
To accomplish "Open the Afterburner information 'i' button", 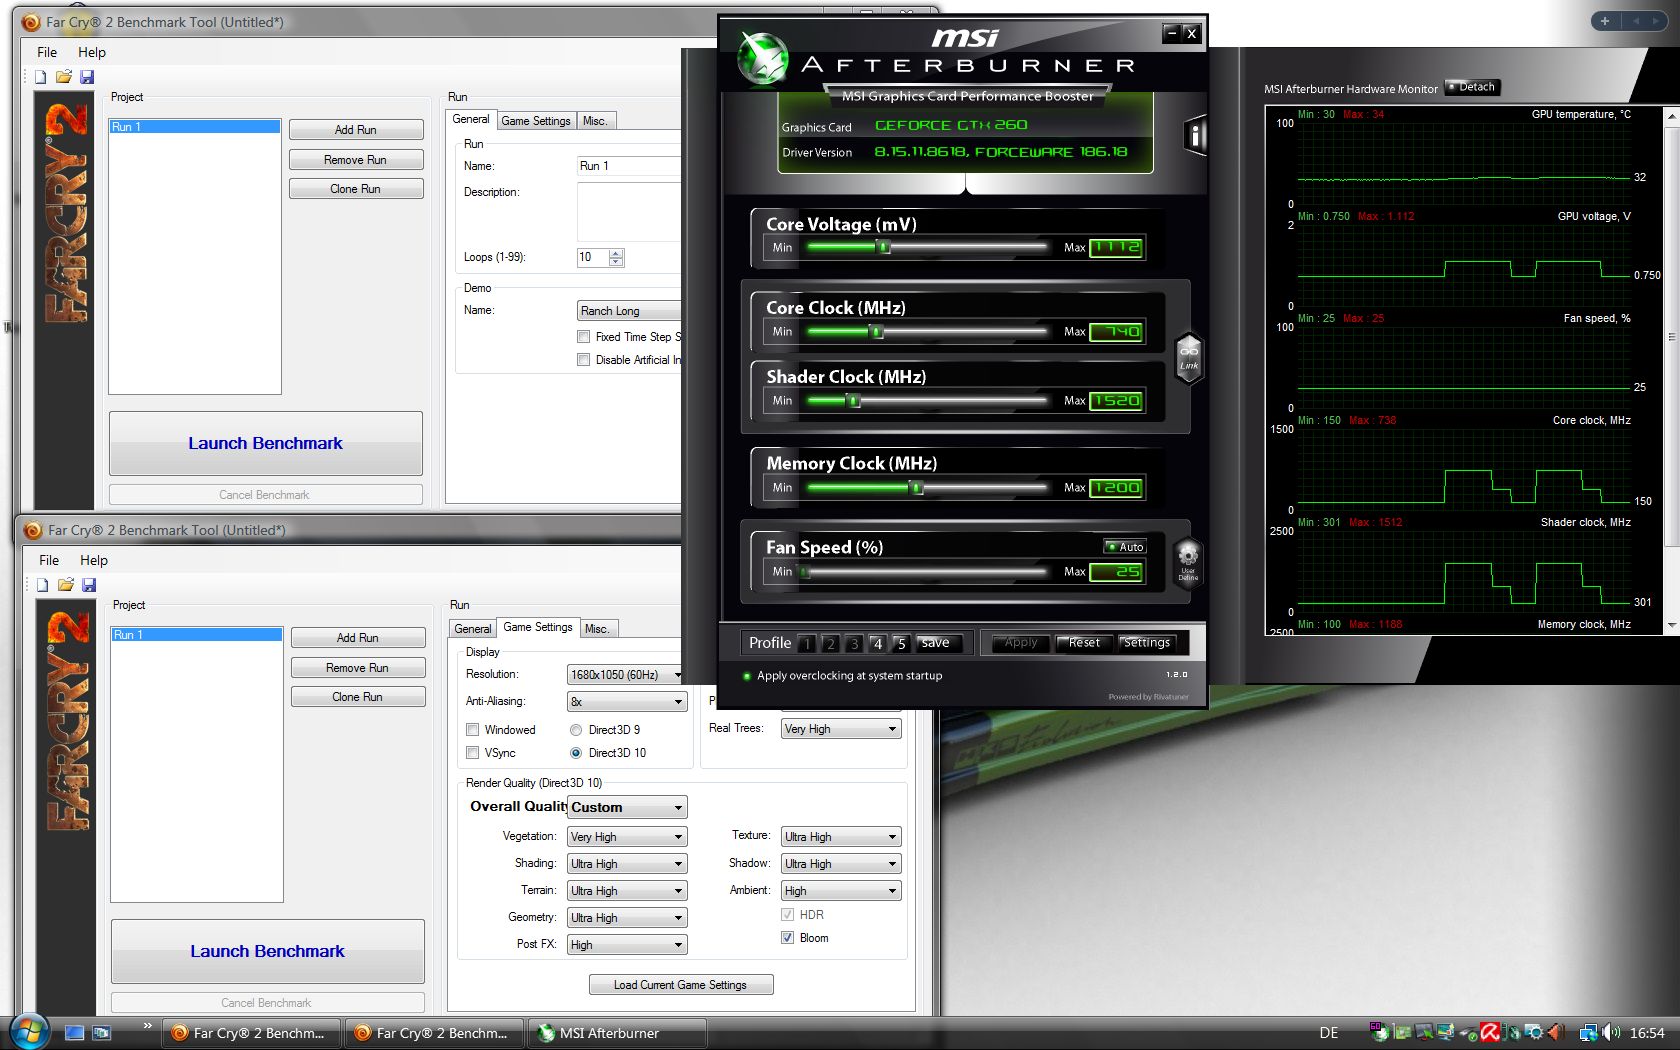I will [x=1195, y=135].
